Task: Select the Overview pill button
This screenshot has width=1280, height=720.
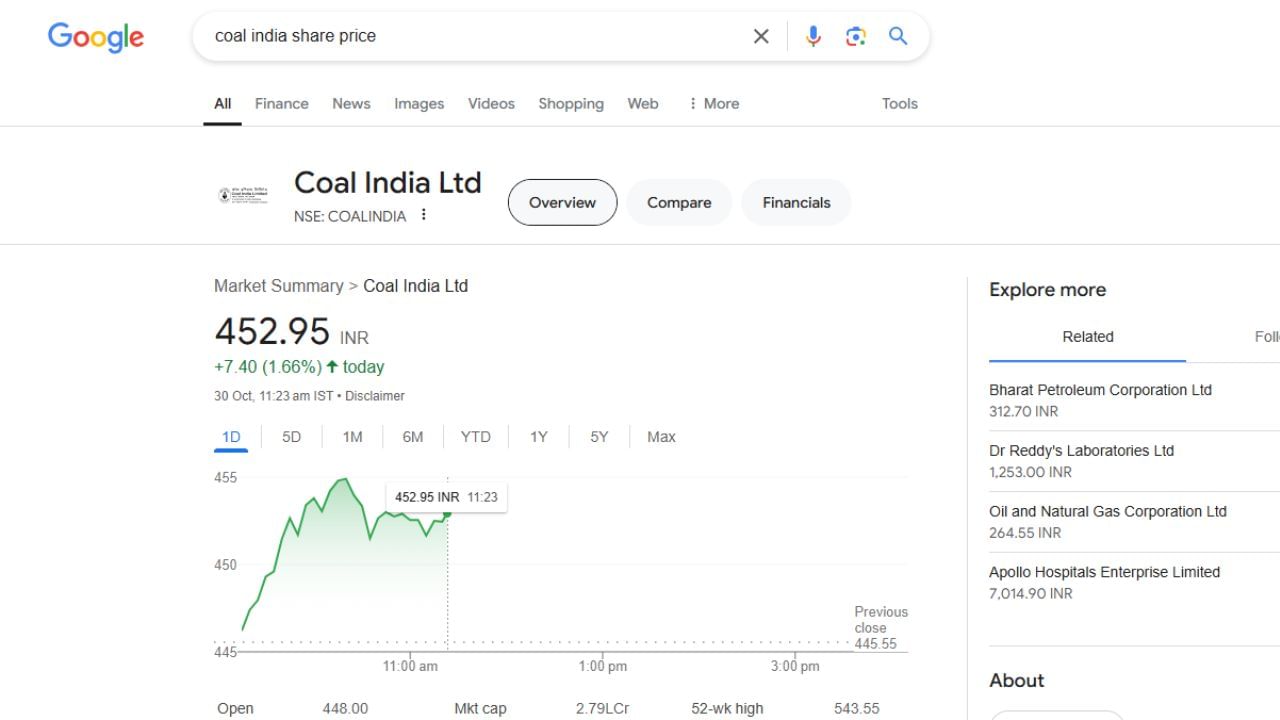Action: (x=562, y=202)
